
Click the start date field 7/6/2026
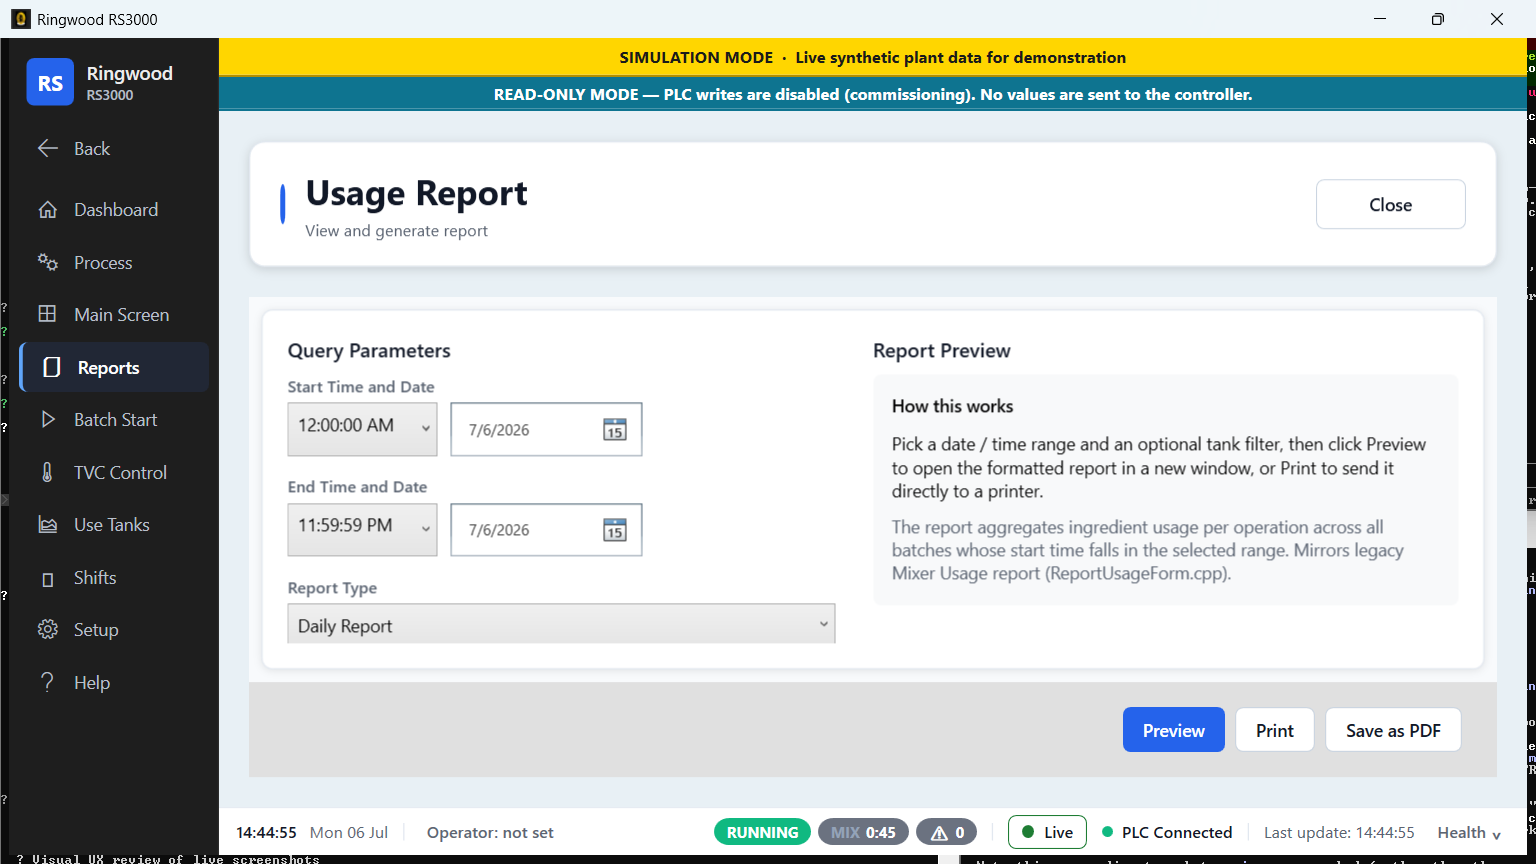click(546, 429)
